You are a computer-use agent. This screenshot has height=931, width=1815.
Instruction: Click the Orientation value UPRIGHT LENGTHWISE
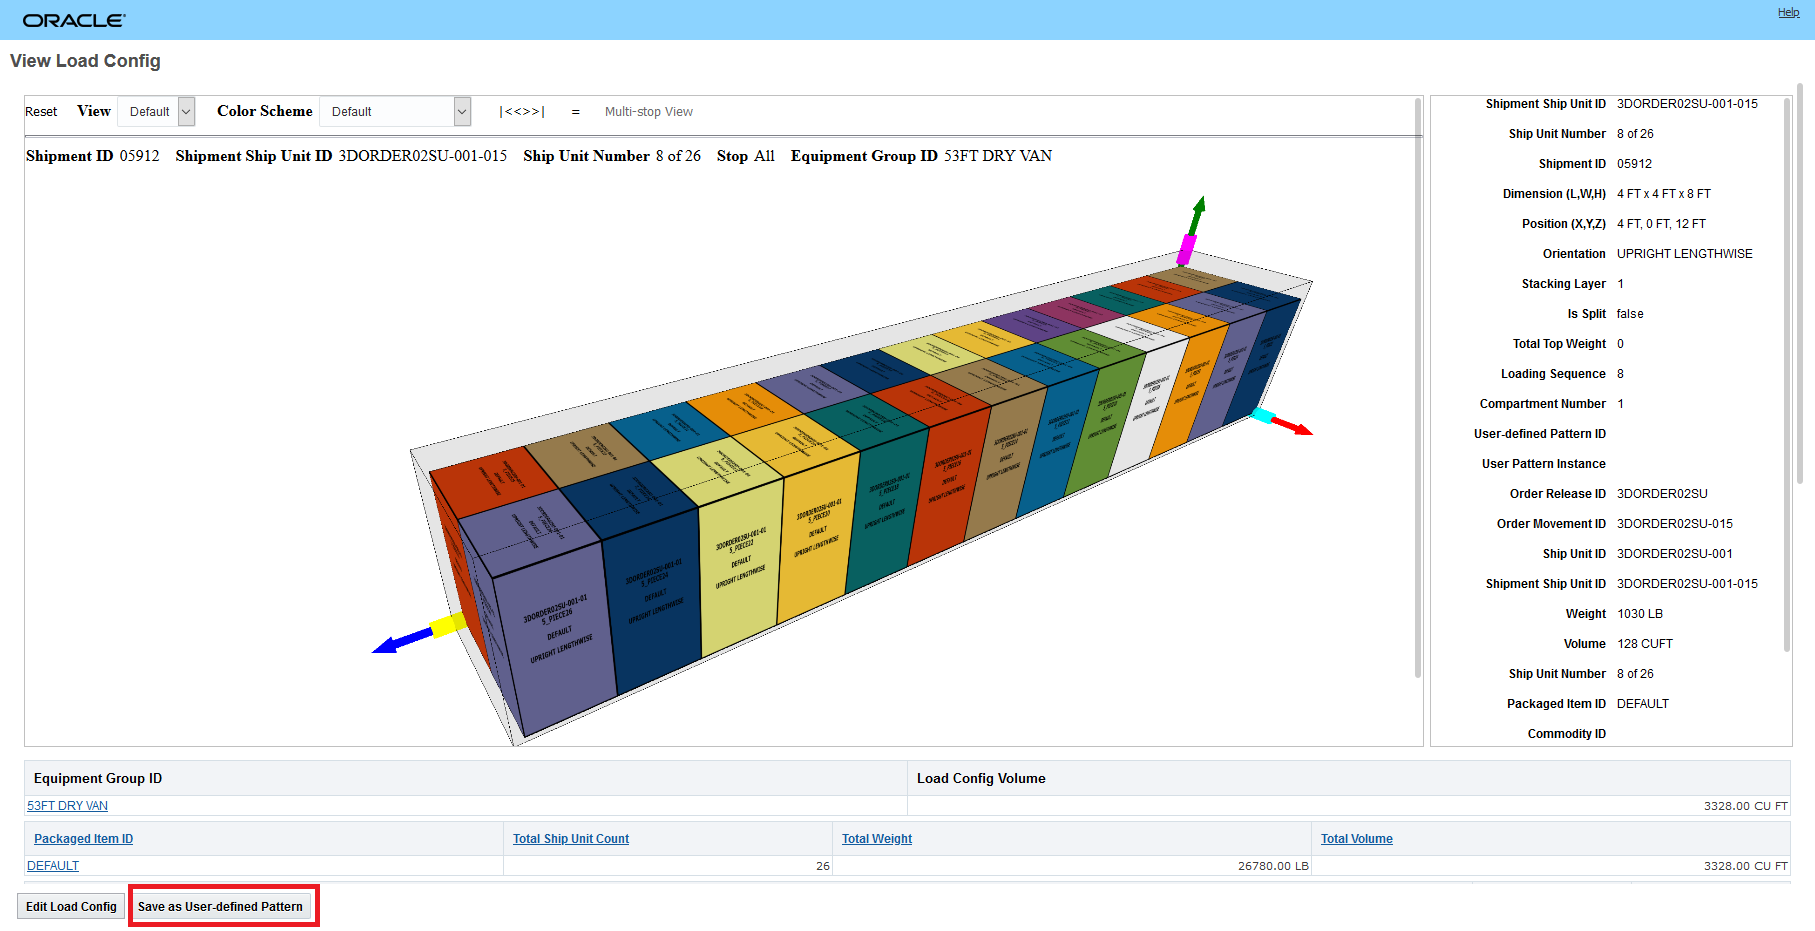click(x=1685, y=254)
